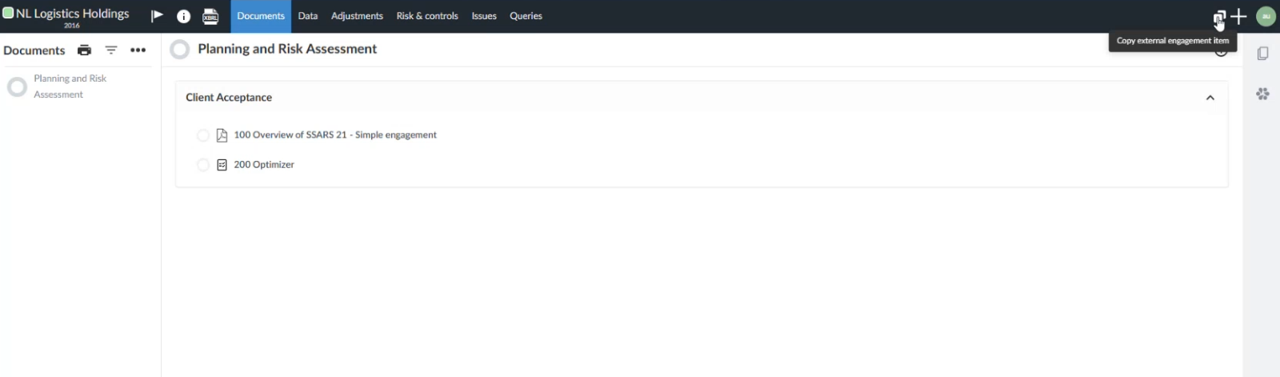
Task: Click the flower-shaped side panel icon
Action: pos(1262,93)
